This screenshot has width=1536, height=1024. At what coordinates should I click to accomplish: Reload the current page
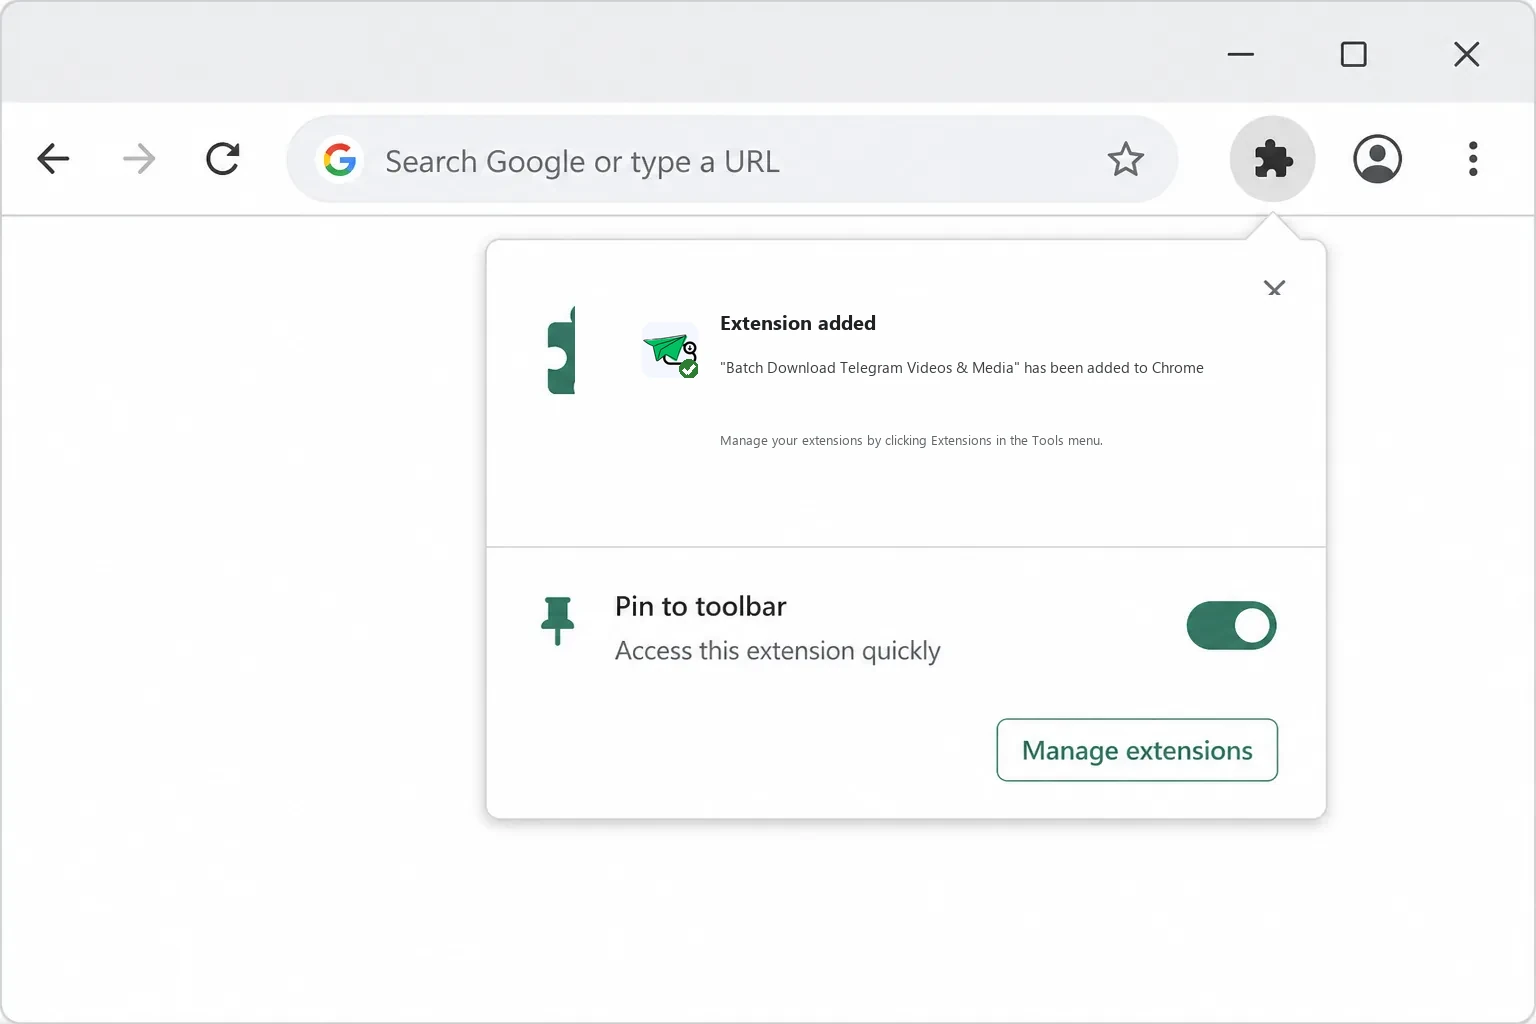223,159
